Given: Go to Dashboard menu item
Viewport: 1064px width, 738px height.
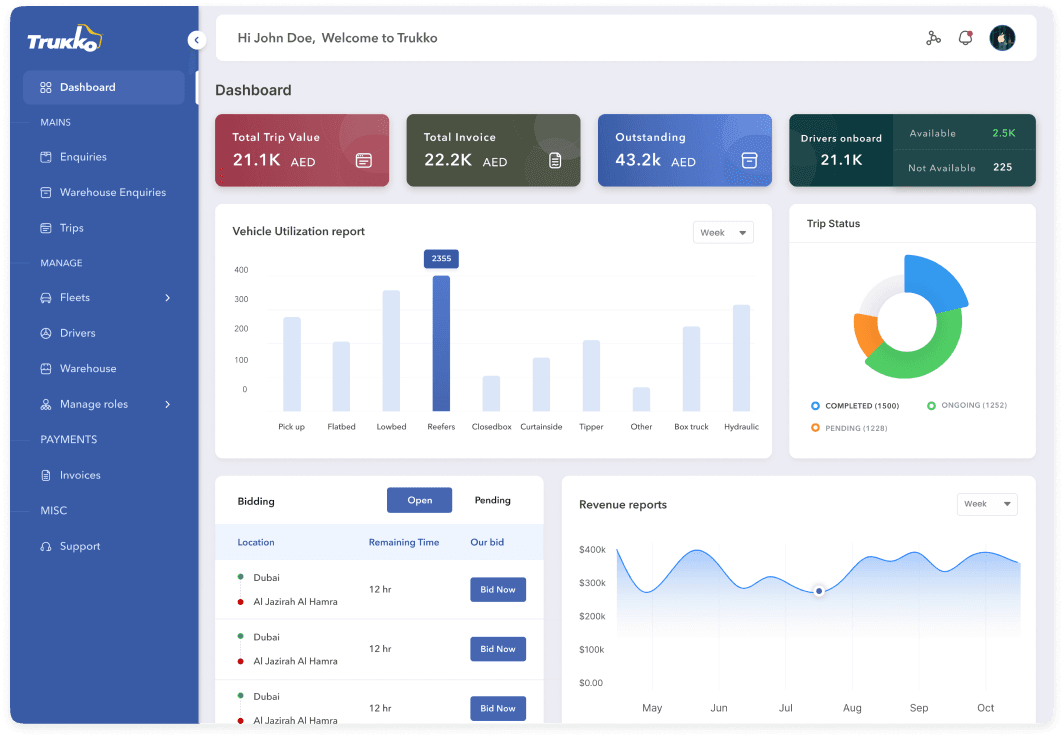Looking at the screenshot, I should pos(104,88).
